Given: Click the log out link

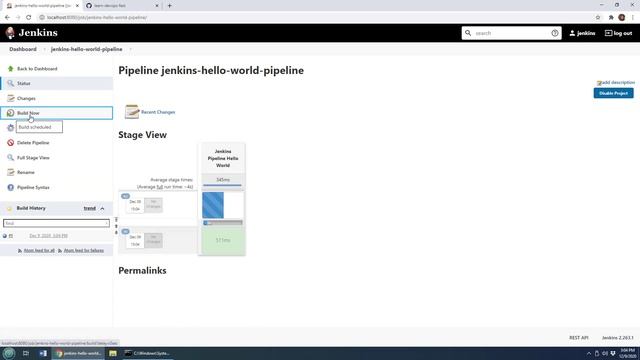Looking at the screenshot, I should tap(623, 33).
